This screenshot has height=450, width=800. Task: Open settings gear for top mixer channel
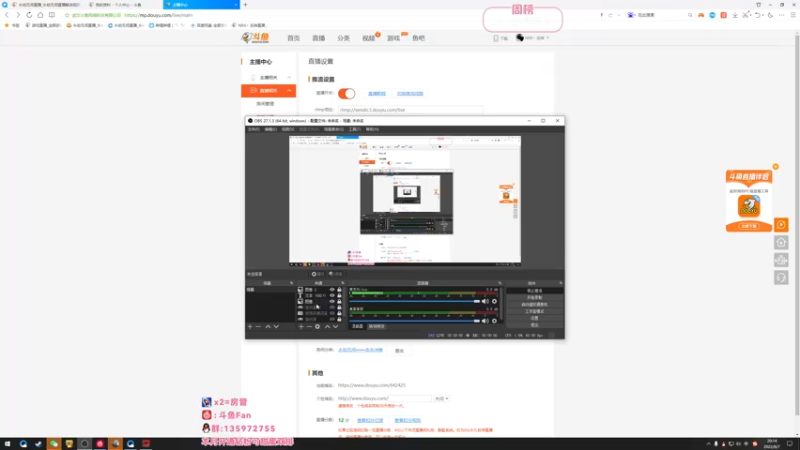pos(494,302)
